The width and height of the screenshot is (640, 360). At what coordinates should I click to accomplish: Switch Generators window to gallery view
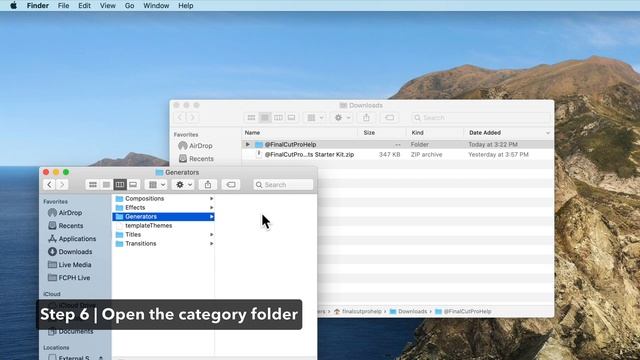133,184
